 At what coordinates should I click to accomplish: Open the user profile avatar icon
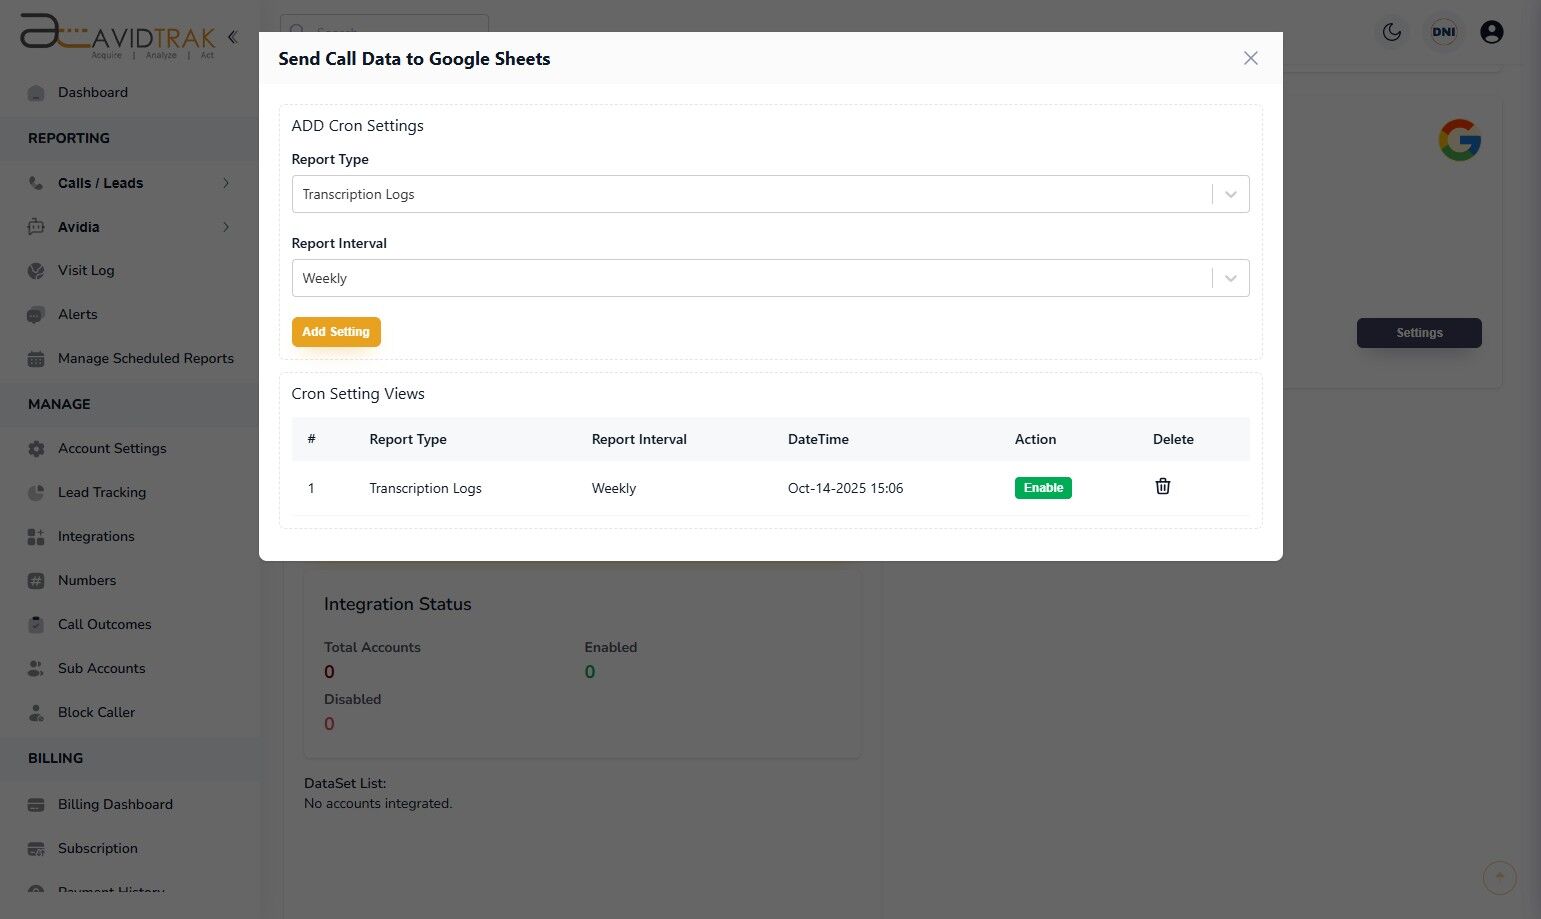coord(1491,32)
